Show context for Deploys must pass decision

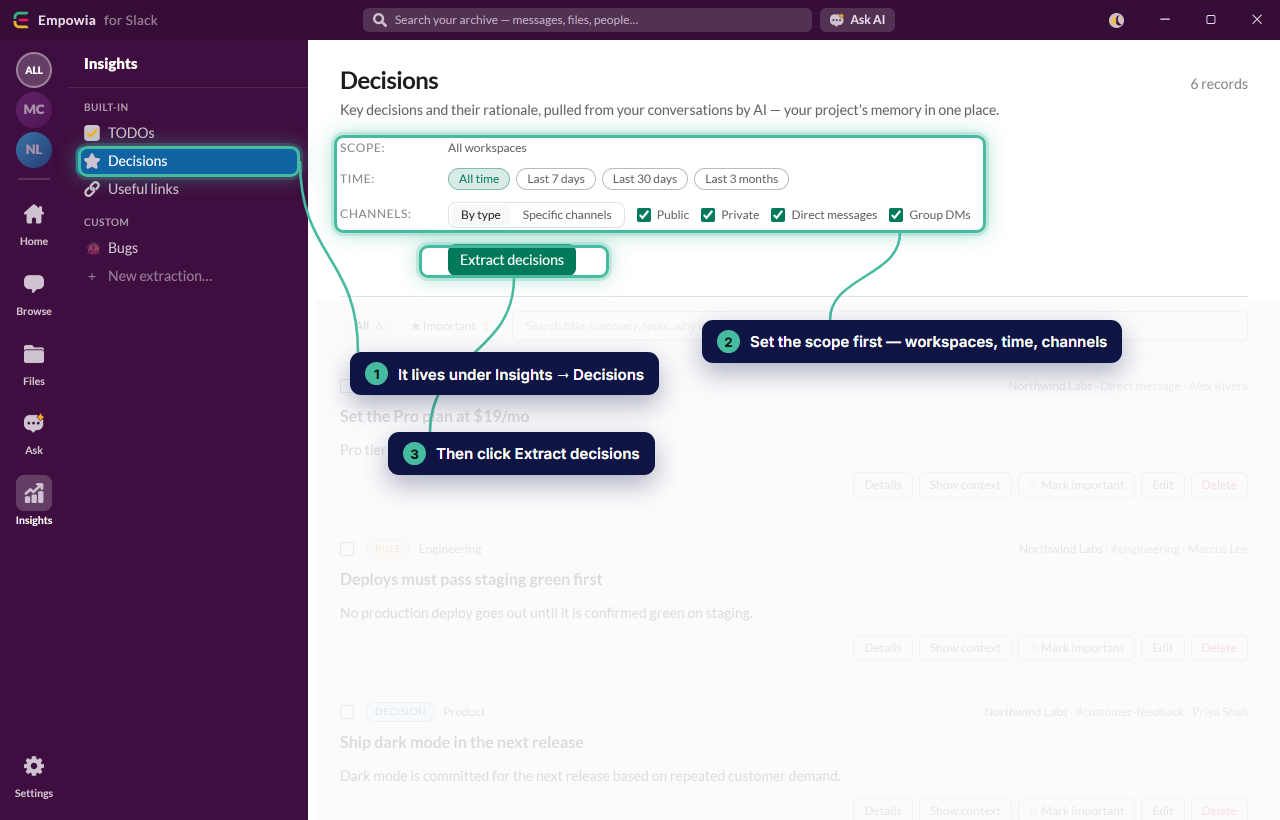965,648
